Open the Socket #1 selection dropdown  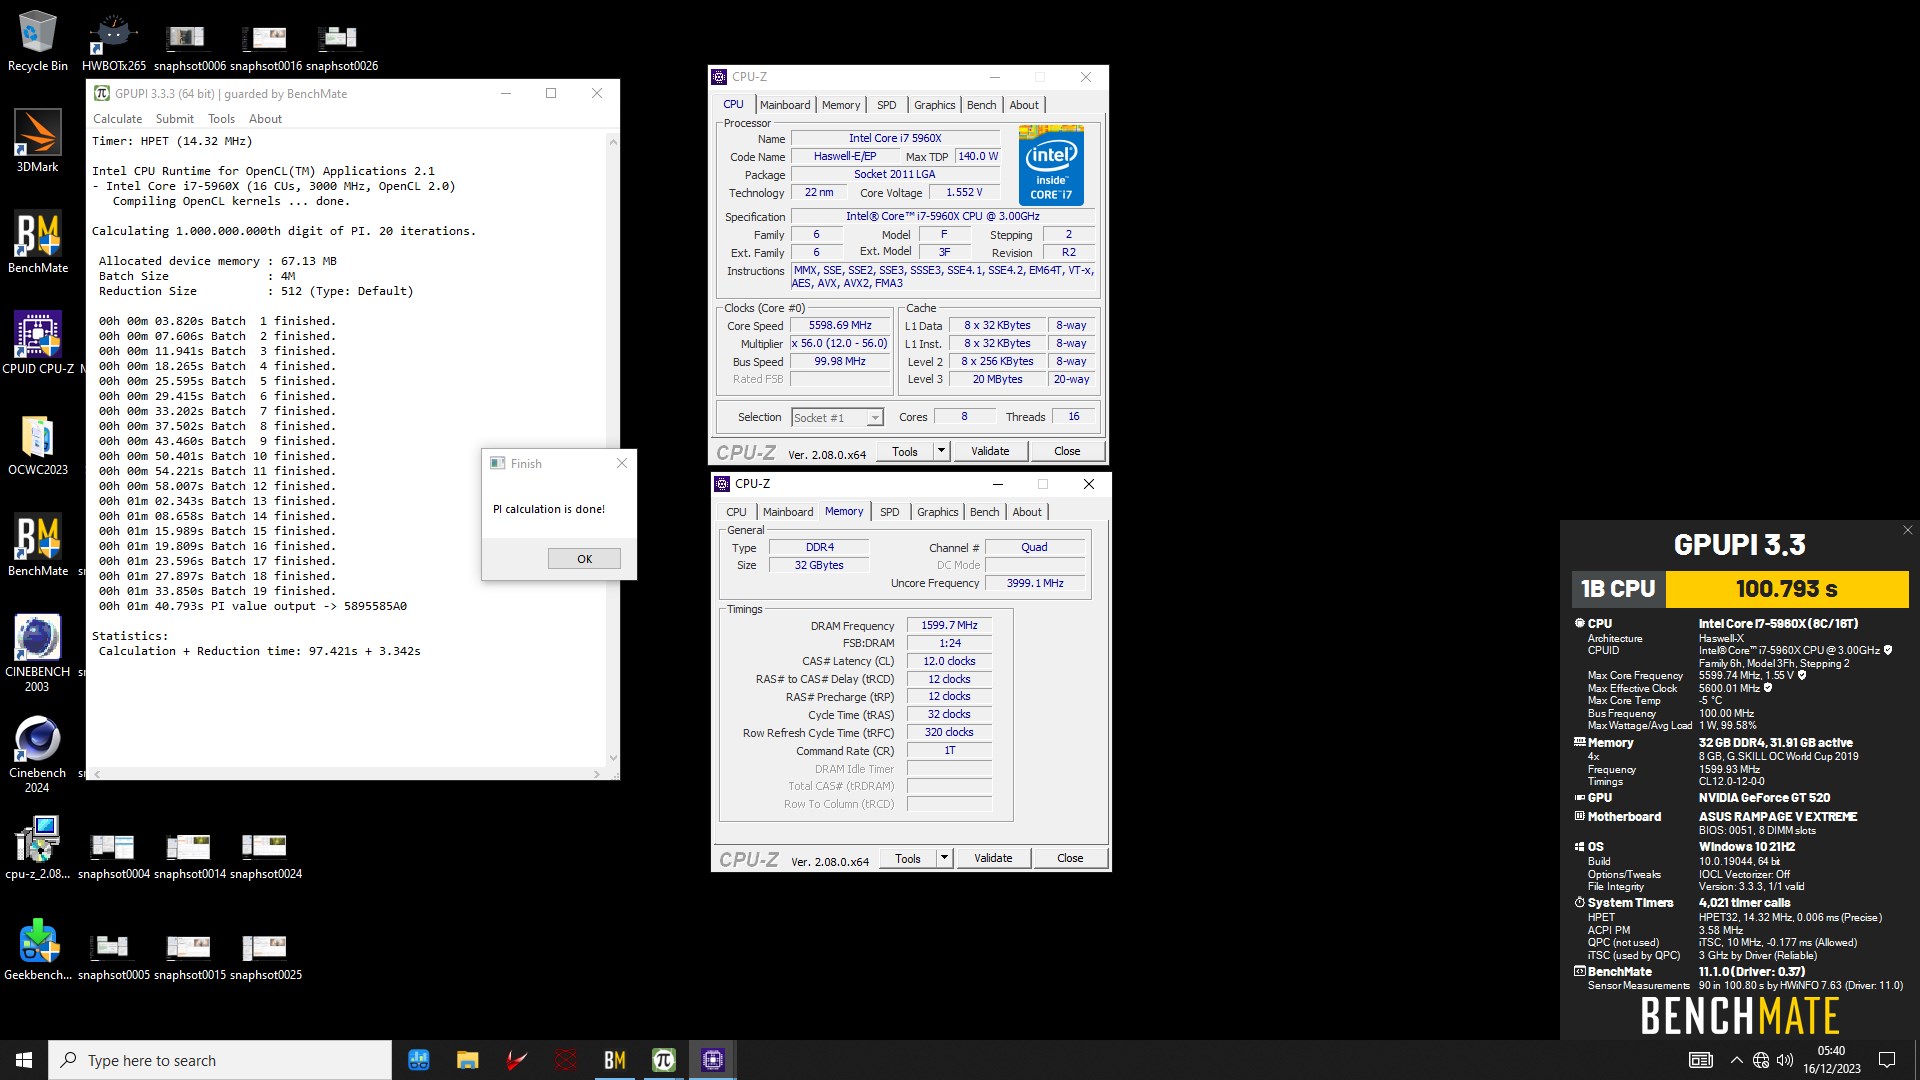pos(837,418)
